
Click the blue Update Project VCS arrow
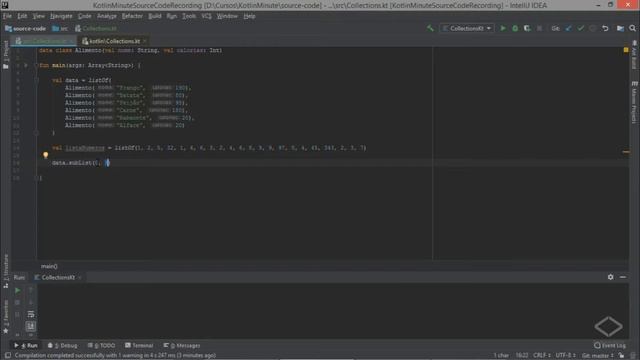click(568, 28)
